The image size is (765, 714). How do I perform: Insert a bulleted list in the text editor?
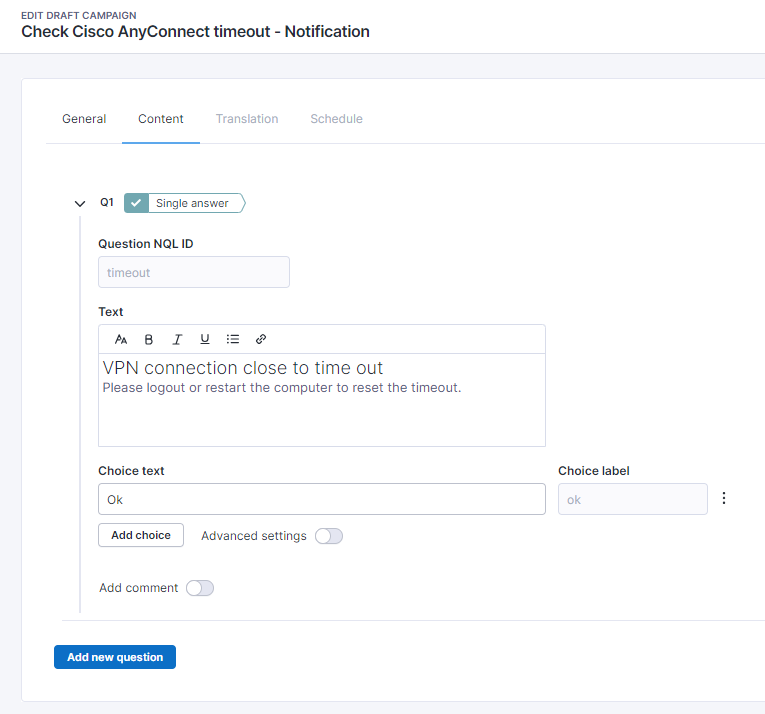pyautogui.click(x=233, y=339)
